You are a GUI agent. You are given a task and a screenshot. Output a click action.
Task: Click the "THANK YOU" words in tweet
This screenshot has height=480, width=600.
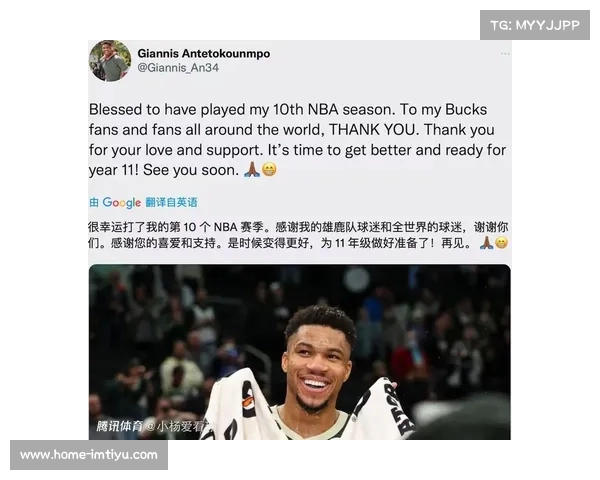(372, 130)
